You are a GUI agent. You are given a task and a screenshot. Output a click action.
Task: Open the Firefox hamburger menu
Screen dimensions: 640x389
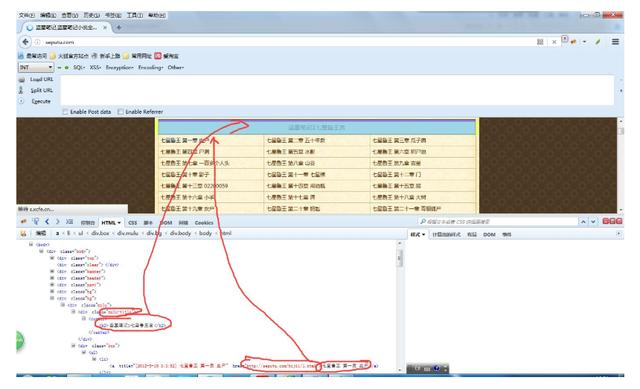(615, 42)
